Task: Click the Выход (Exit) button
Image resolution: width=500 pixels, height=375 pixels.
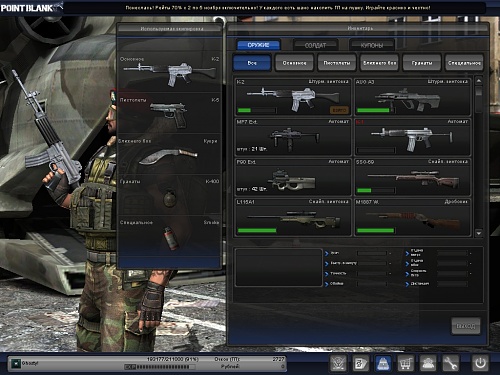Action: (x=466, y=326)
